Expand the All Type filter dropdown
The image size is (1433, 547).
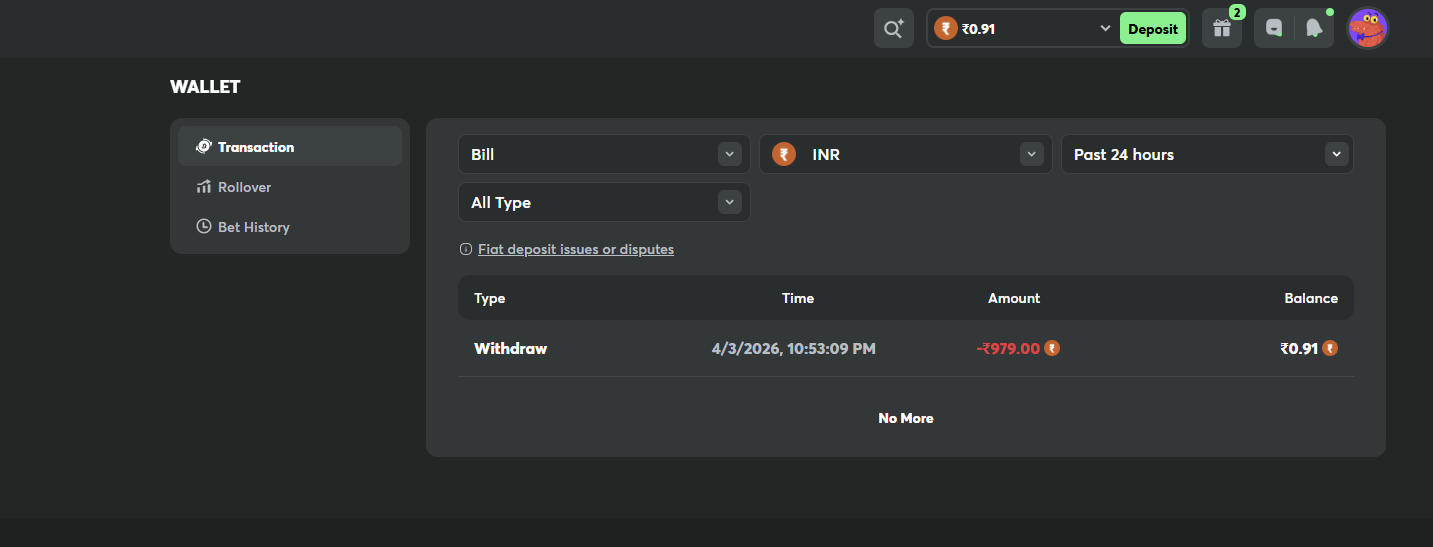604,202
